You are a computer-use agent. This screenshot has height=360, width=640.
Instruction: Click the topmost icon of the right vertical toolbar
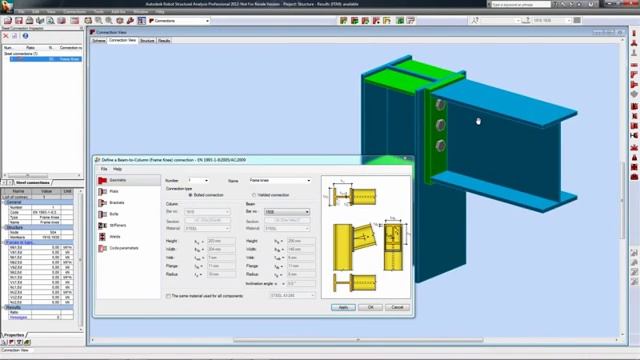634,33
